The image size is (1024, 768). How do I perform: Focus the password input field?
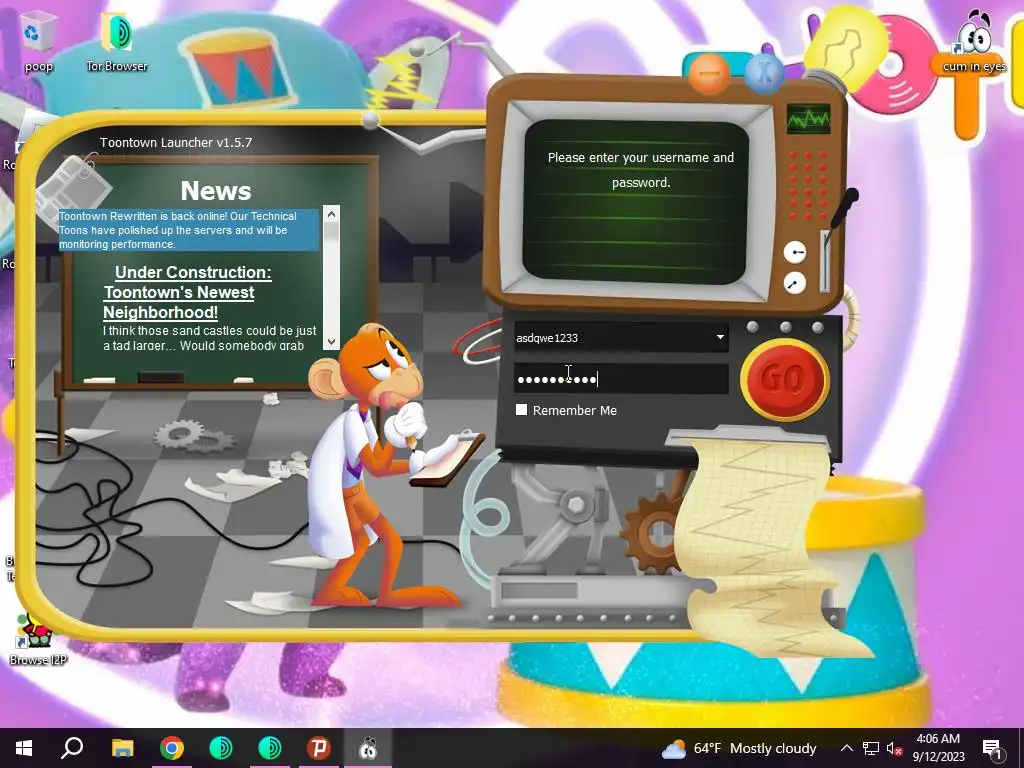pos(621,379)
